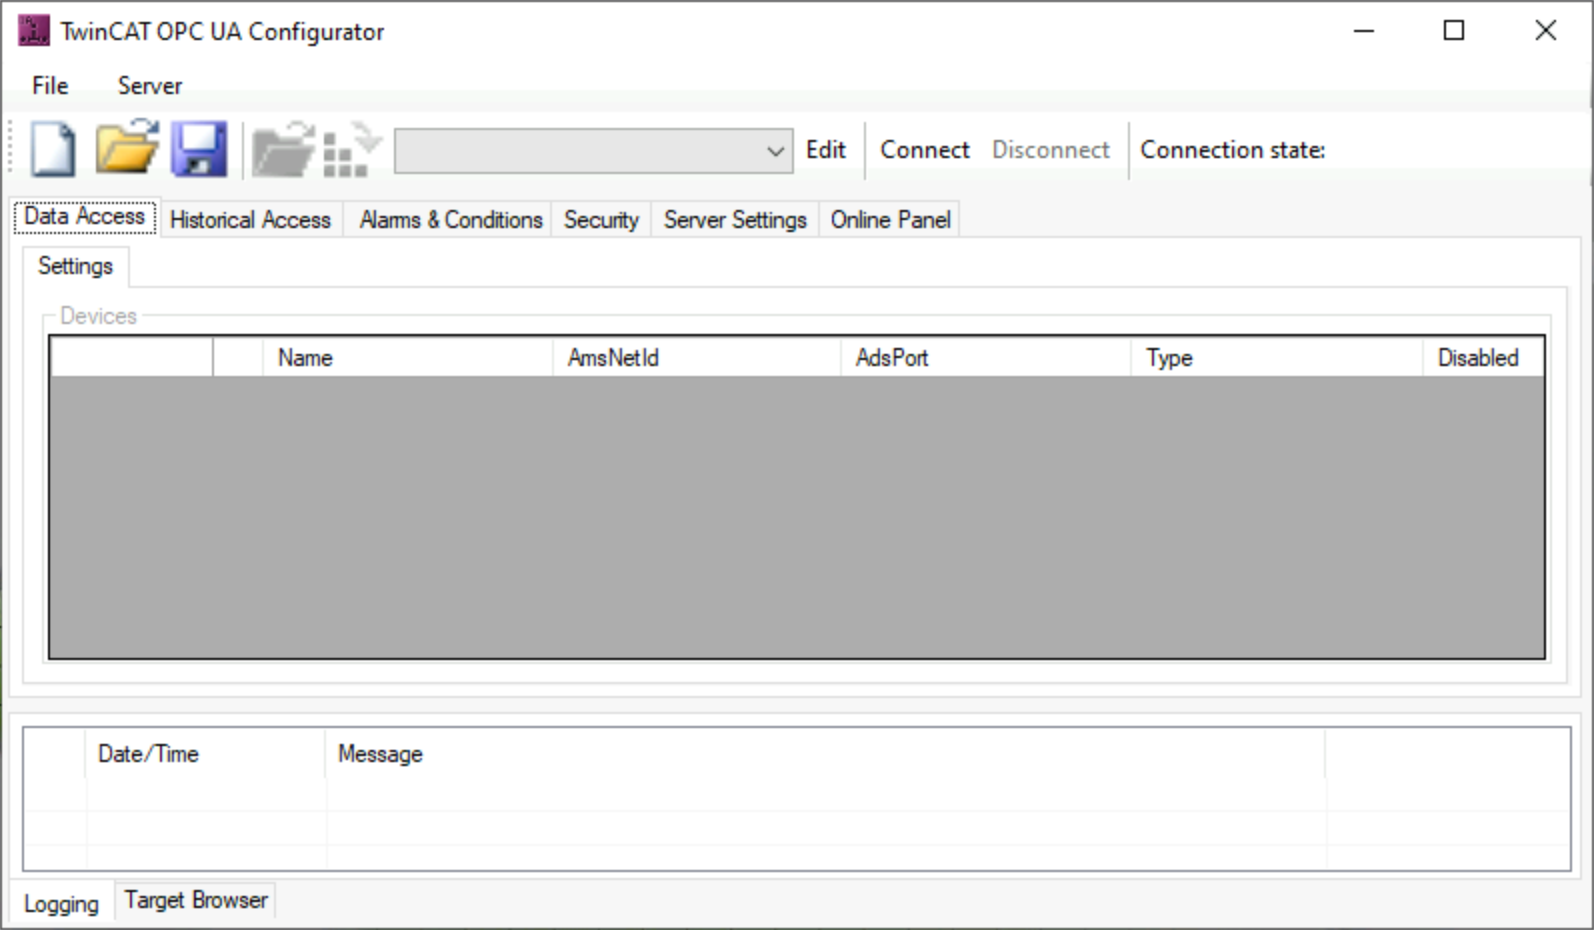Click the AdsPort column header
The height and width of the screenshot is (930, 1594).
(985, 358)
